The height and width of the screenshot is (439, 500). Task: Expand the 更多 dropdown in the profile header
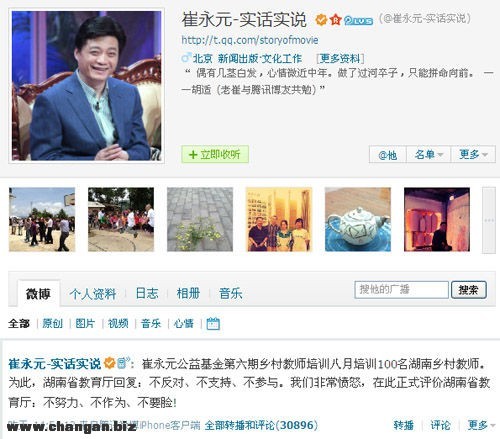pyautogui.click(x=473, y=154)
